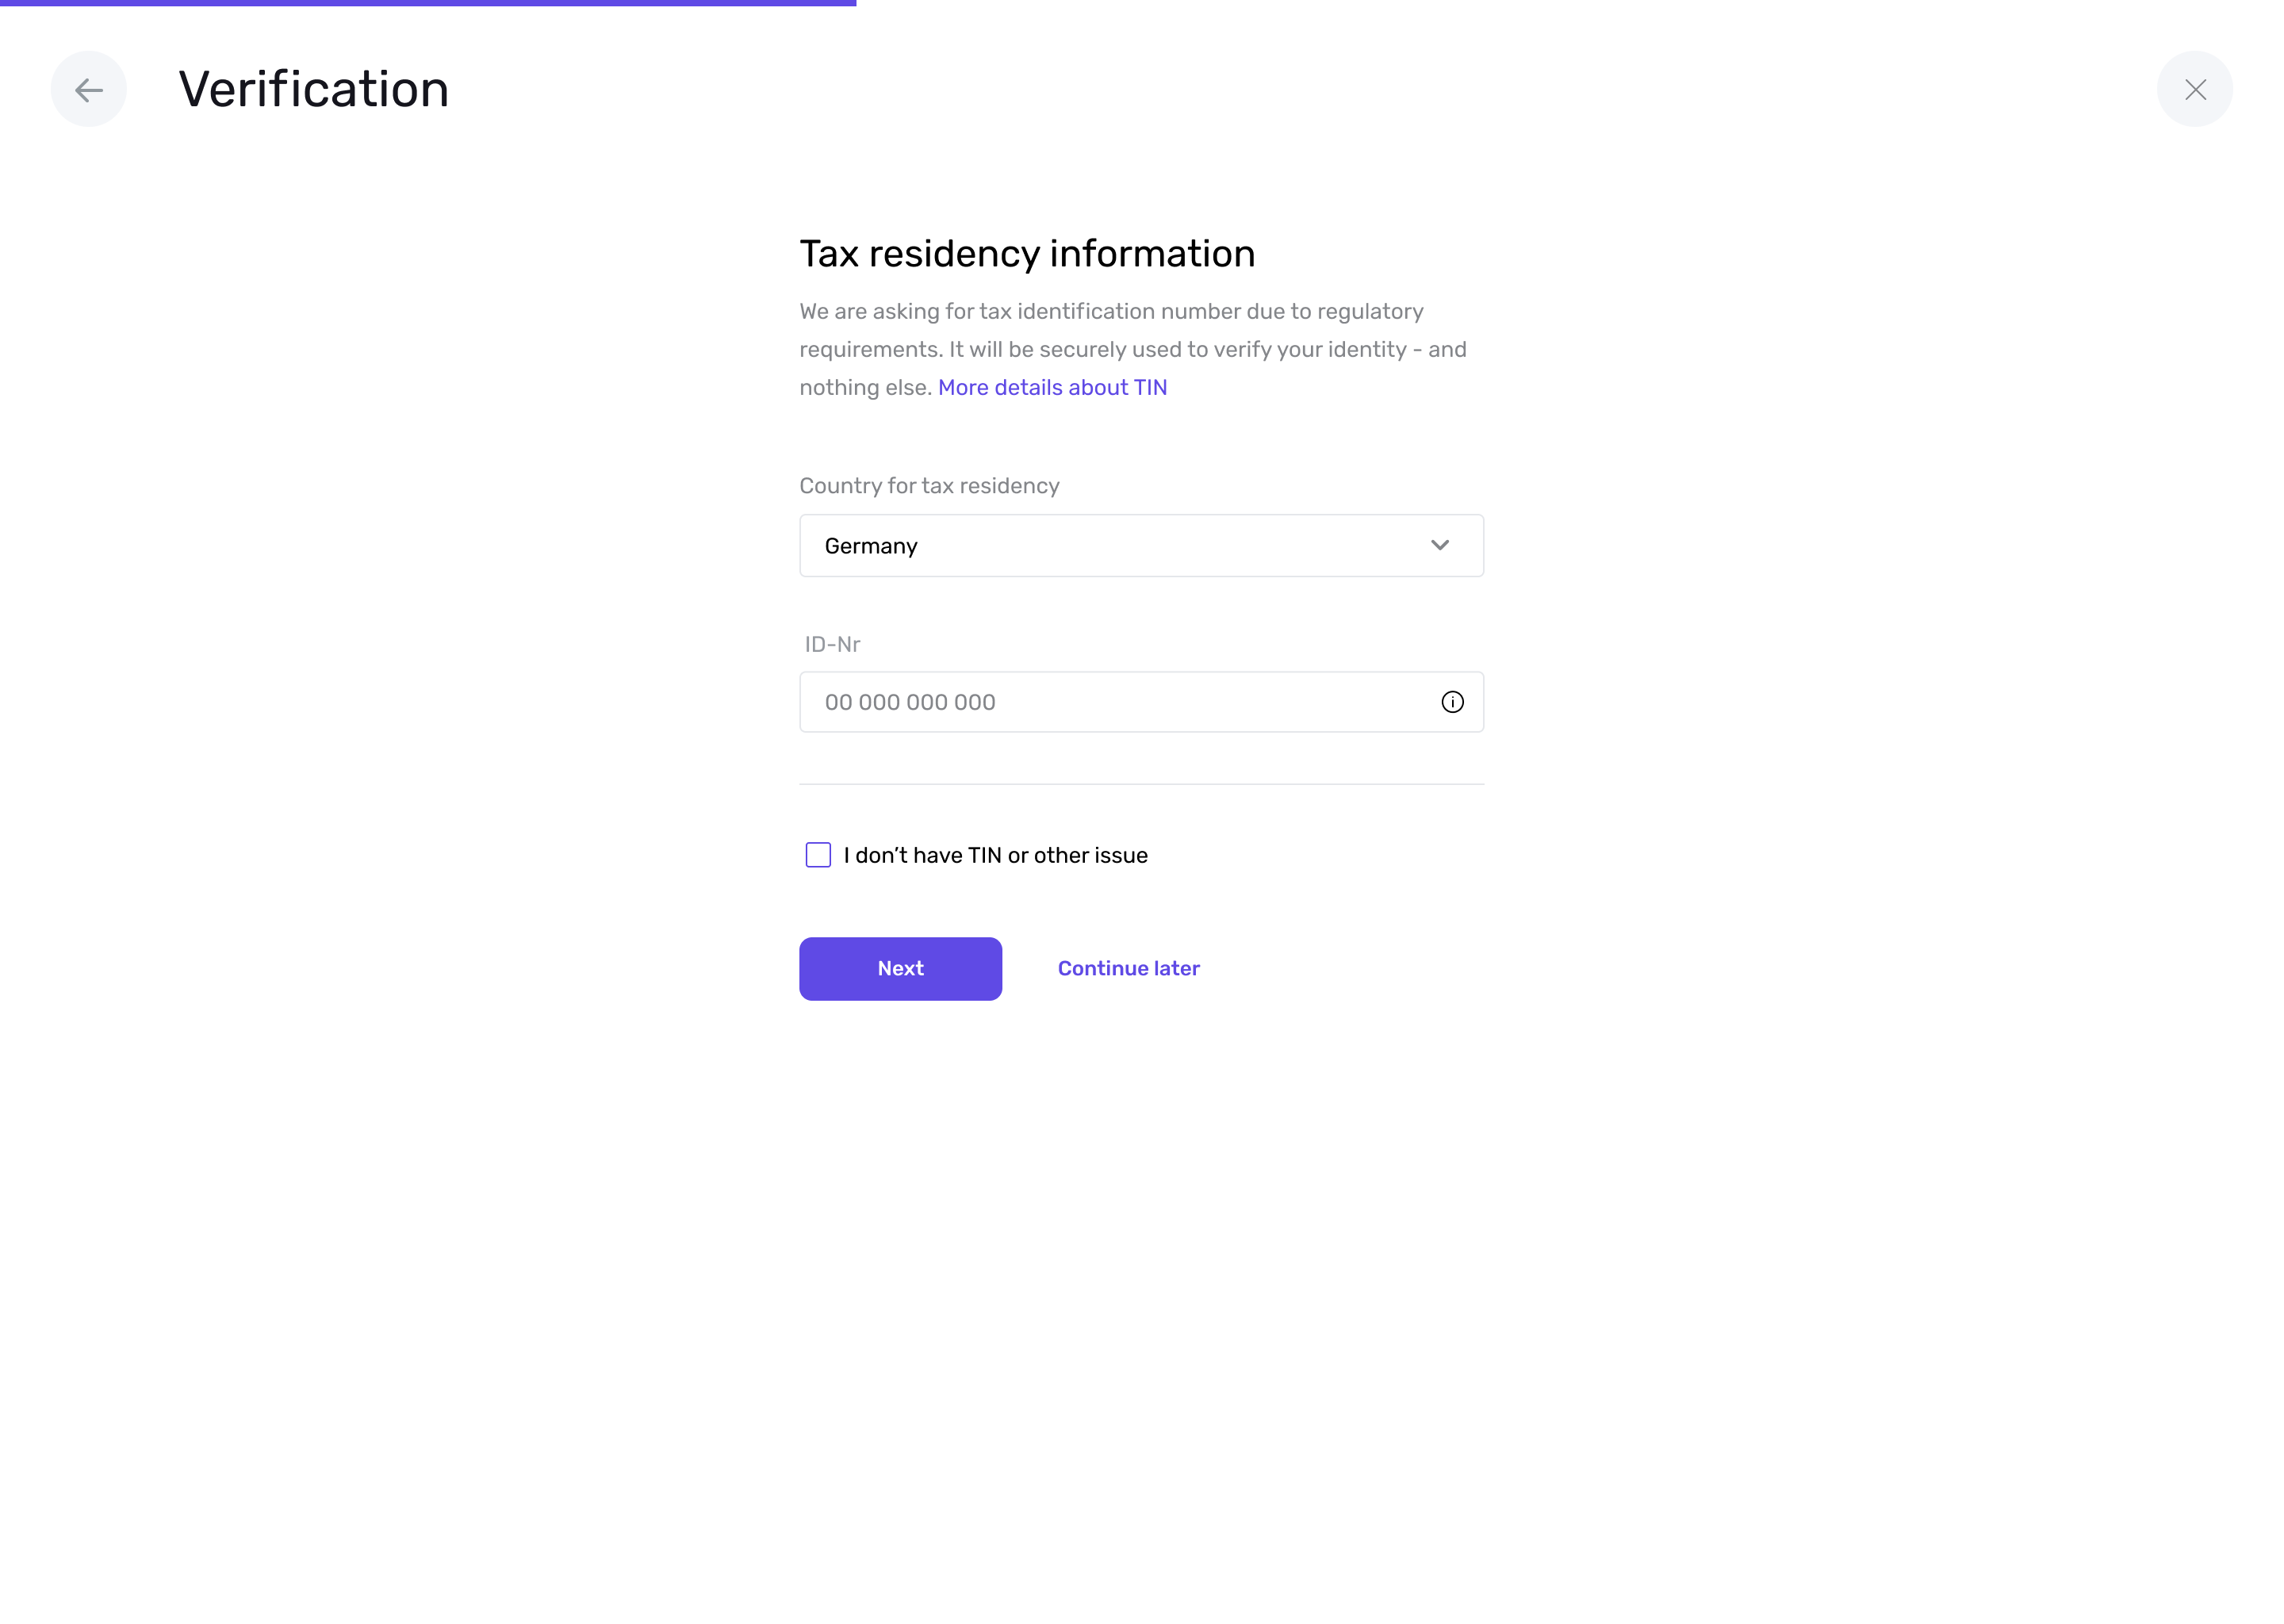Show ID-Nr help via the info icon
This screenshot has width=2284, height=1624.
[x=1452, y=702]
